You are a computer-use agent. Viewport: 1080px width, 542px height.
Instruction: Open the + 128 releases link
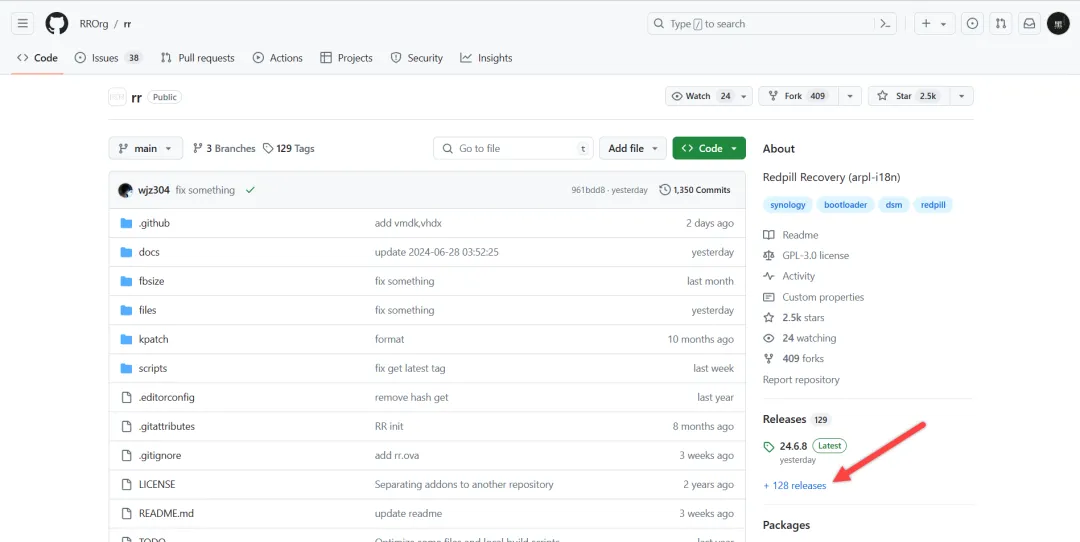point(794,486)
